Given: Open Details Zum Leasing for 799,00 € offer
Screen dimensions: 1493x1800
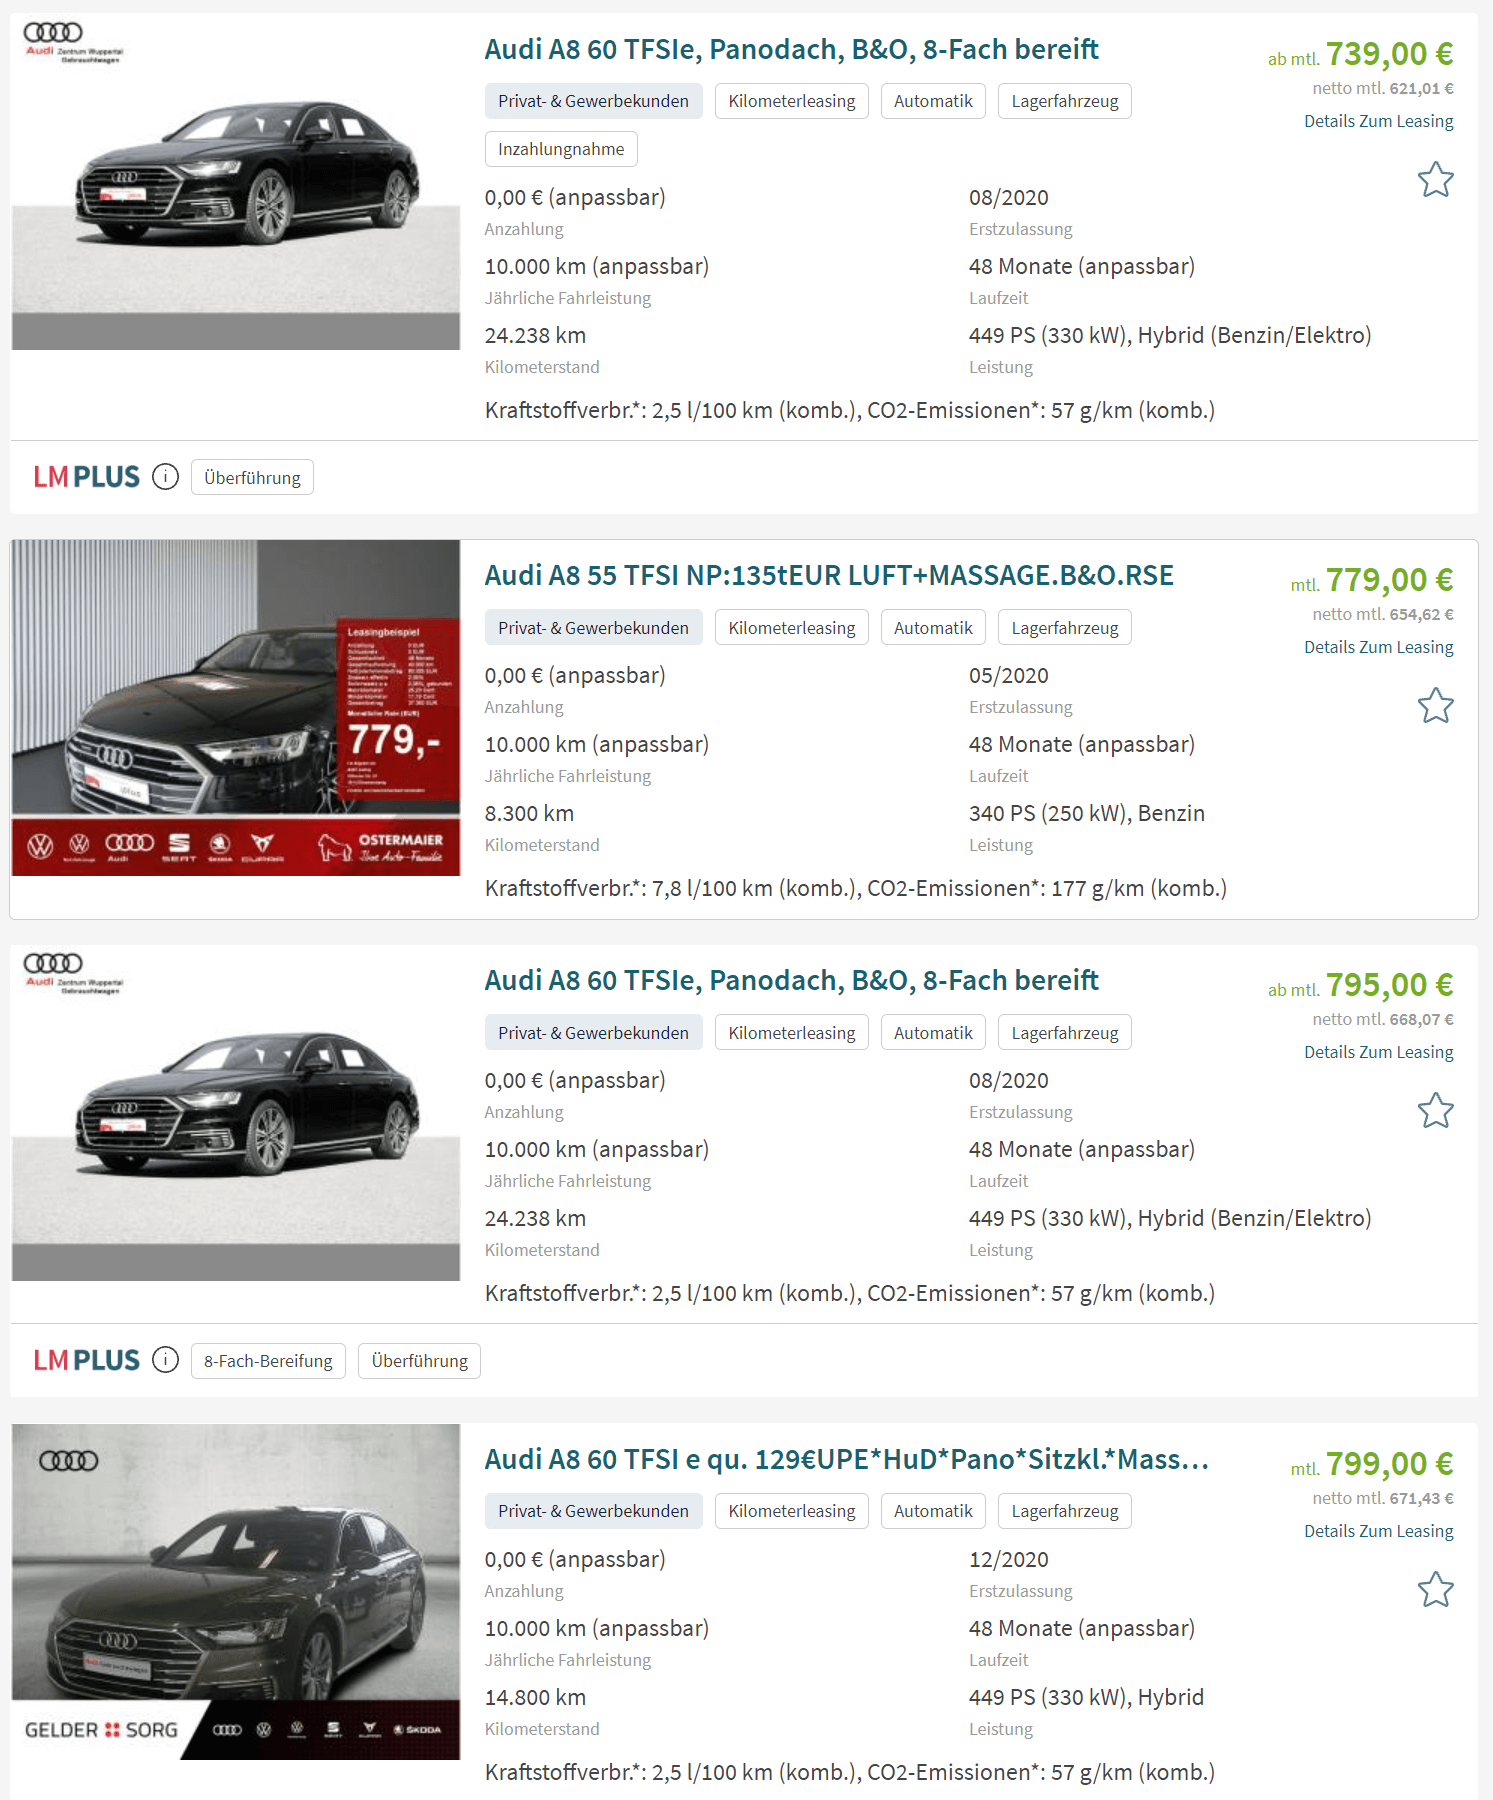Looking at the screenshot, I should click(x=1378, y=1531).
